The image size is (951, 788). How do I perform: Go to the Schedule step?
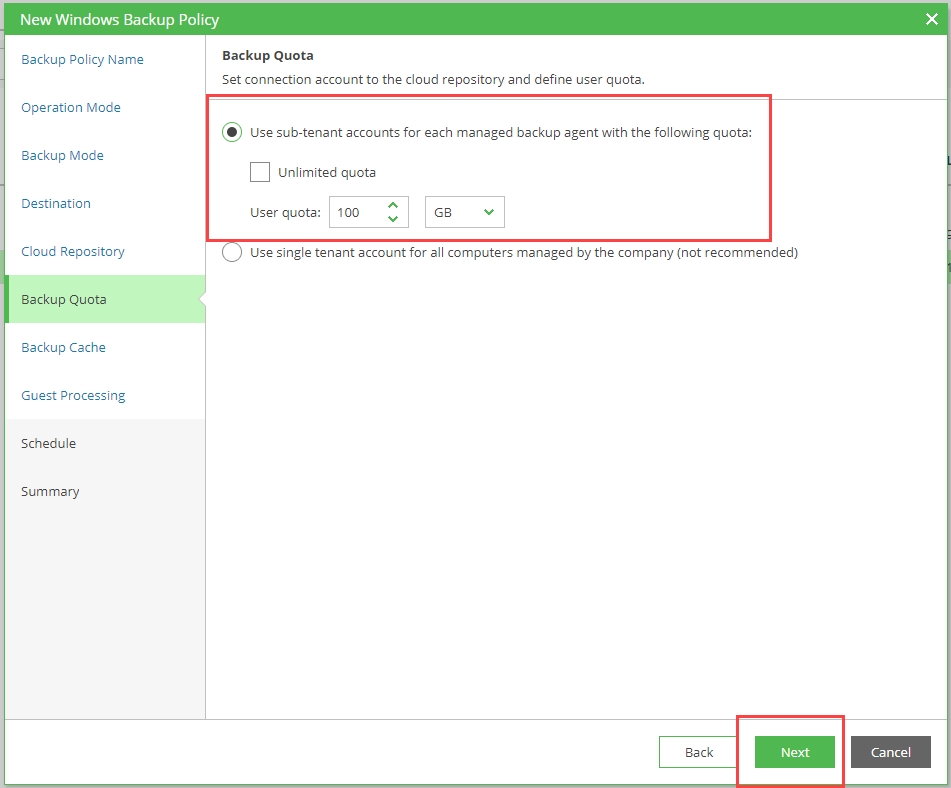48,443
